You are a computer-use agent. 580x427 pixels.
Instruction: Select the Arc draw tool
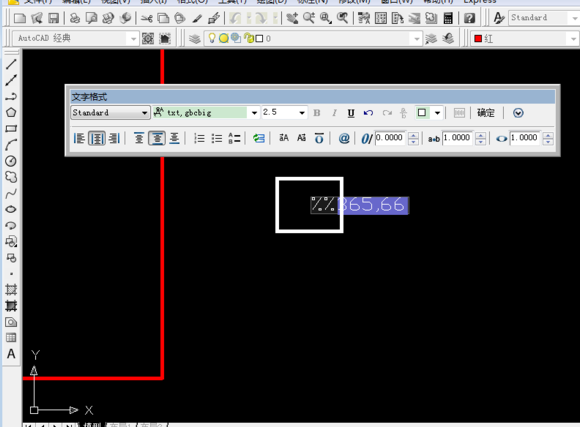[x=11, y=145]
